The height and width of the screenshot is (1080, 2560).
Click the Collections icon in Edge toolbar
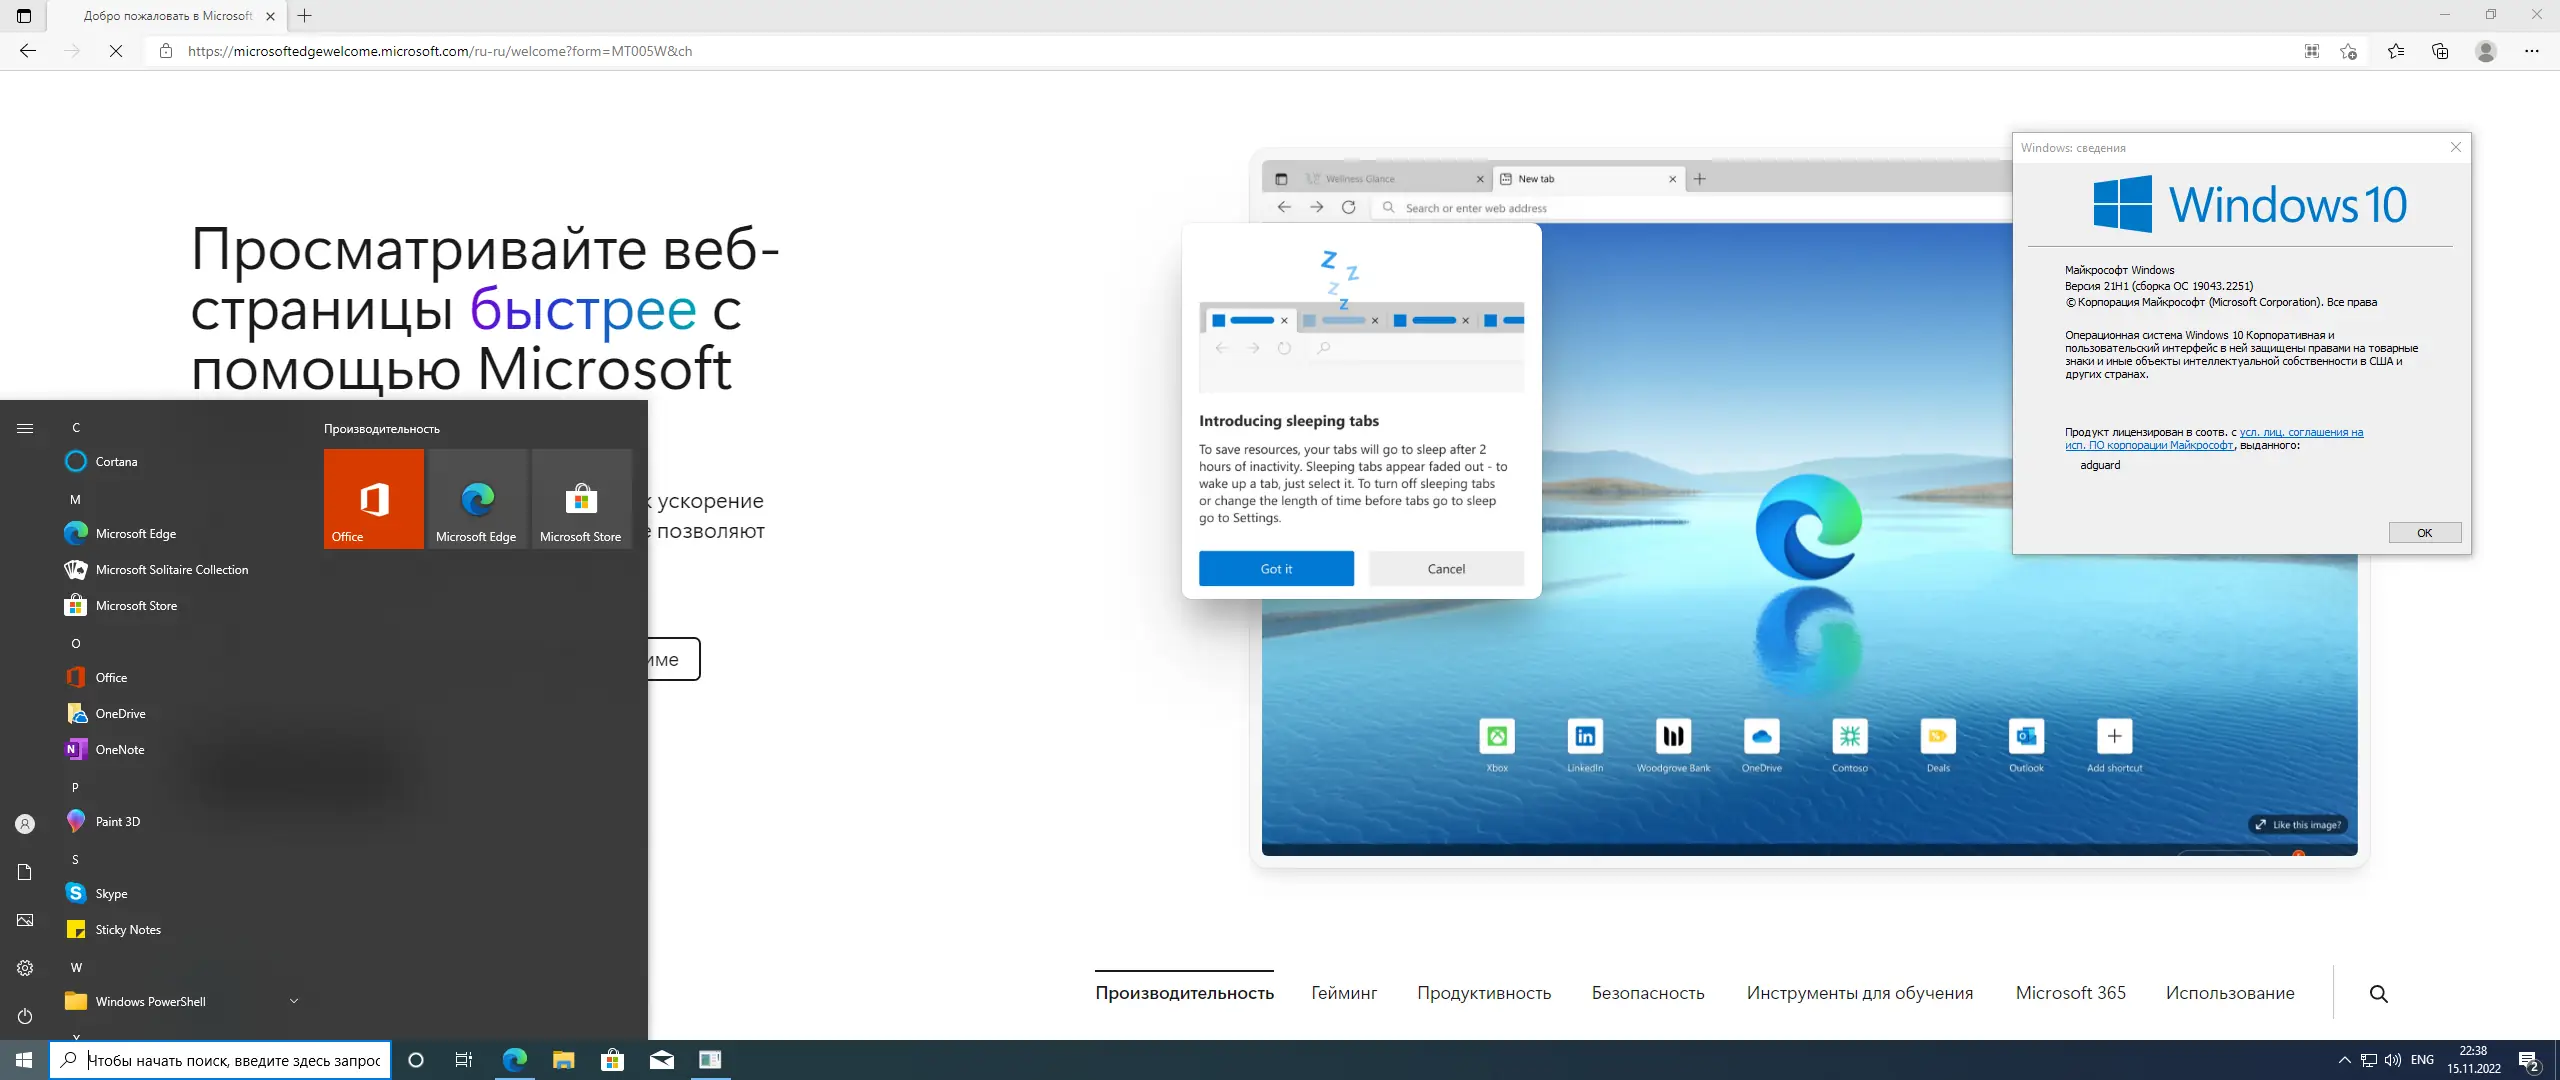2440,51
